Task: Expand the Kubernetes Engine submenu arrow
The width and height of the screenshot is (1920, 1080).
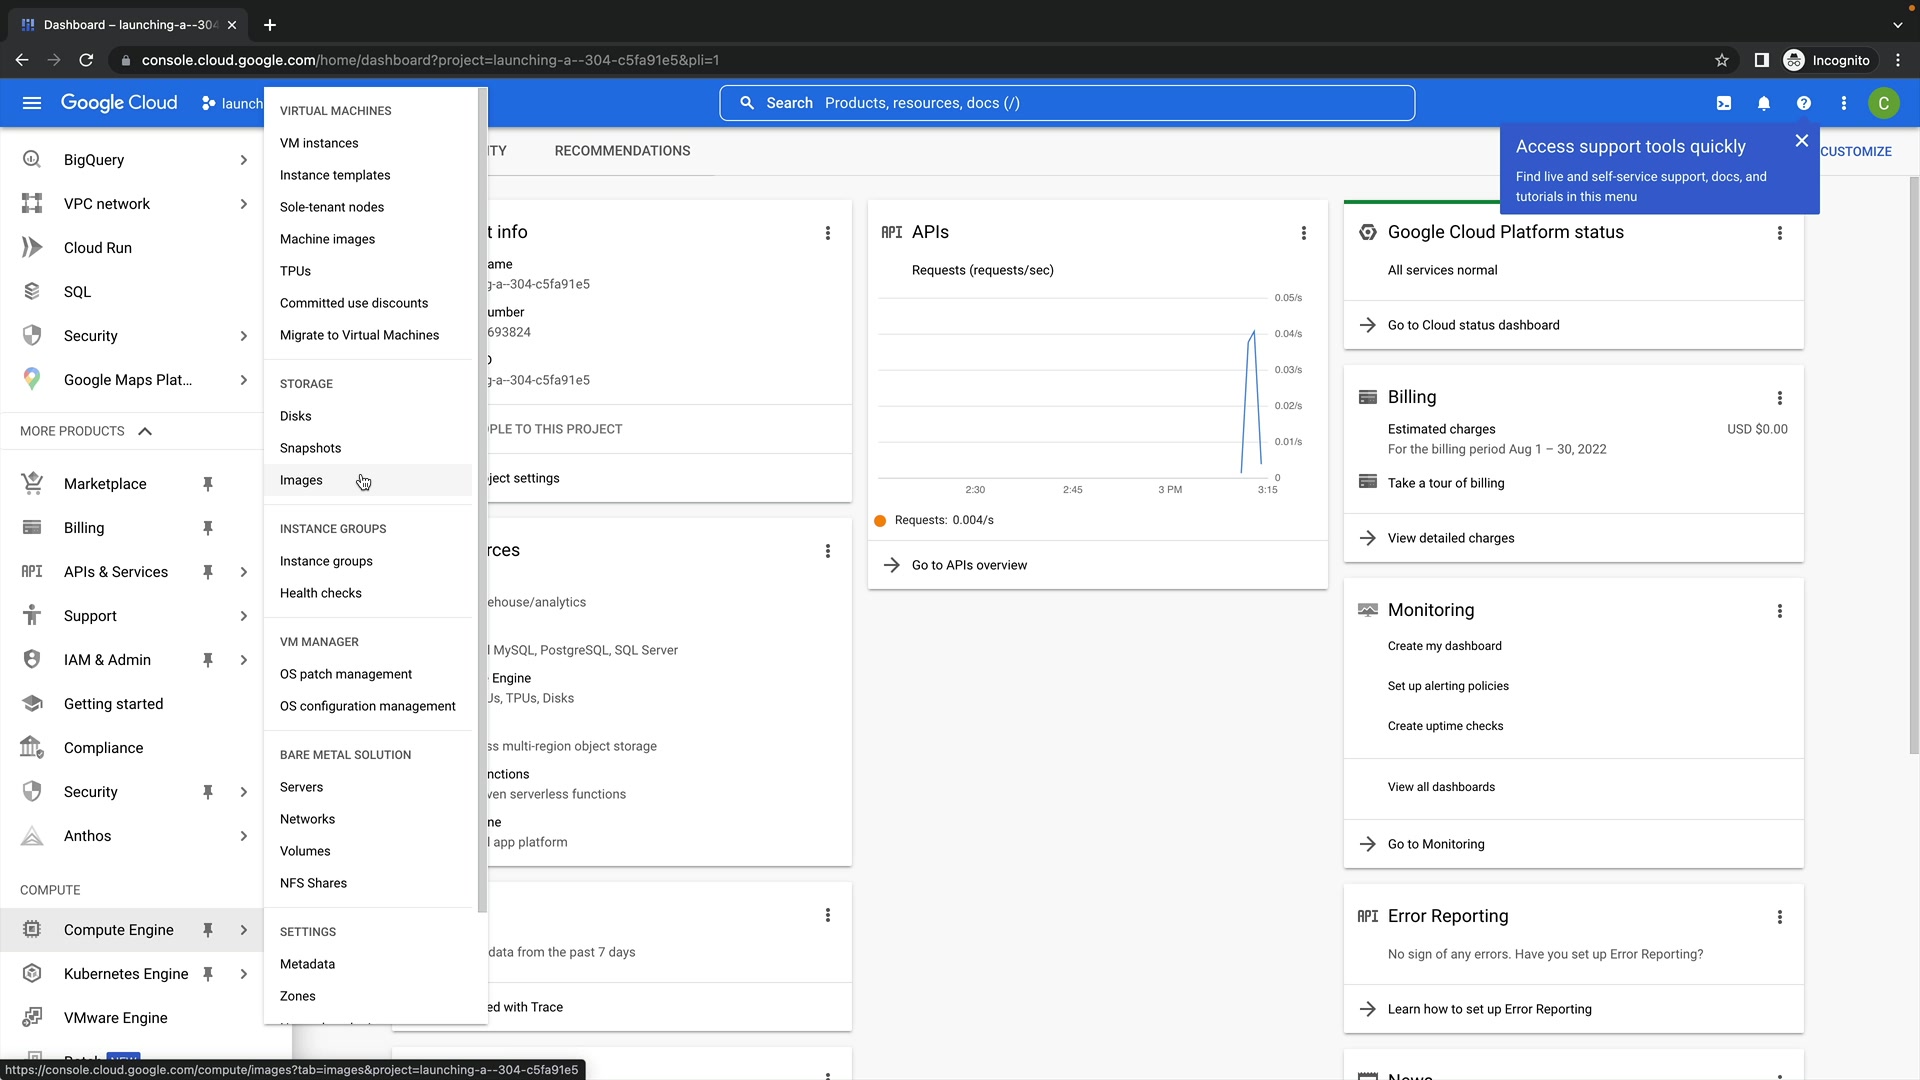Action: click(x=243, y=974)
